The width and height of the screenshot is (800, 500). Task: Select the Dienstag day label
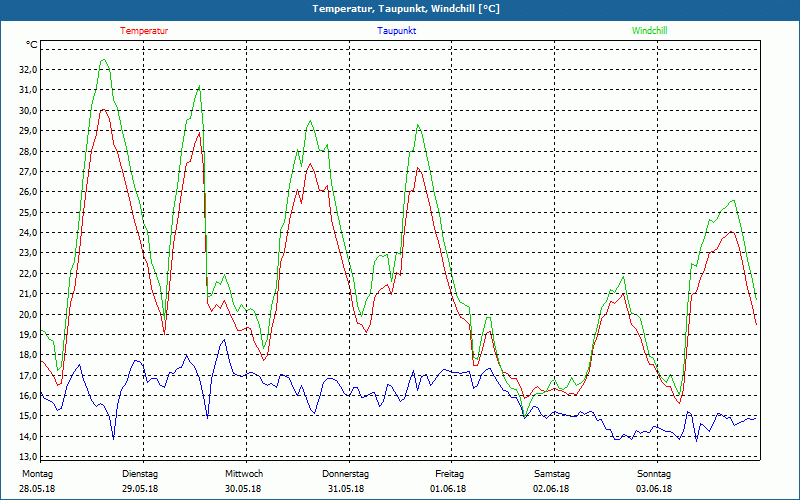click(x=140, y=474)
